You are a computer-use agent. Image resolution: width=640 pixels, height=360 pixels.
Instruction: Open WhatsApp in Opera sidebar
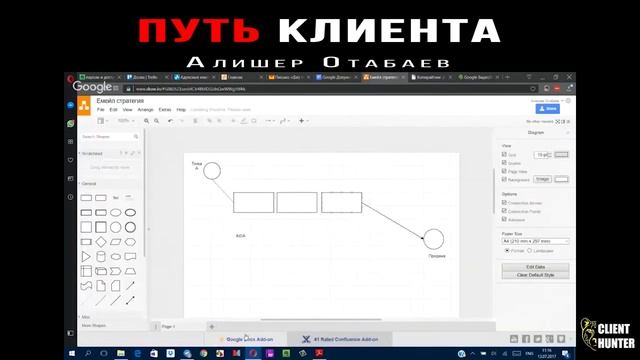point(71,123)
